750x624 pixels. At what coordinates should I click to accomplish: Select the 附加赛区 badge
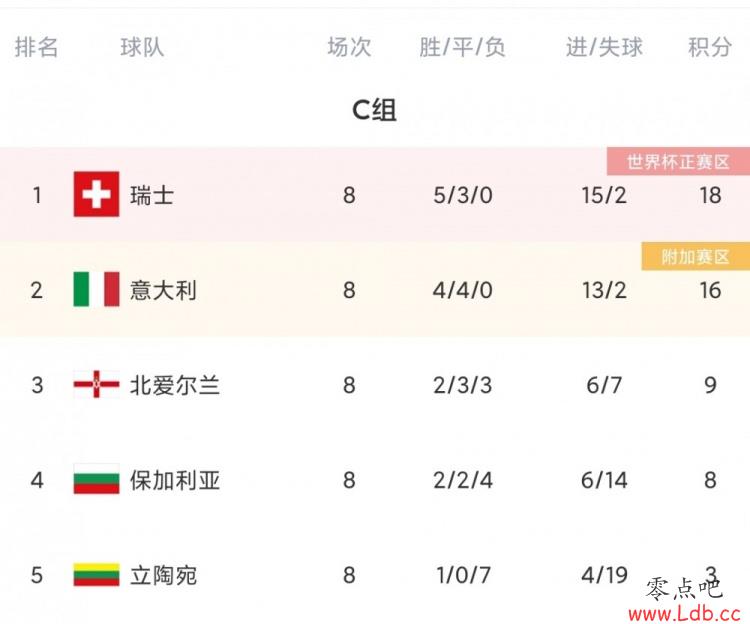695,257
